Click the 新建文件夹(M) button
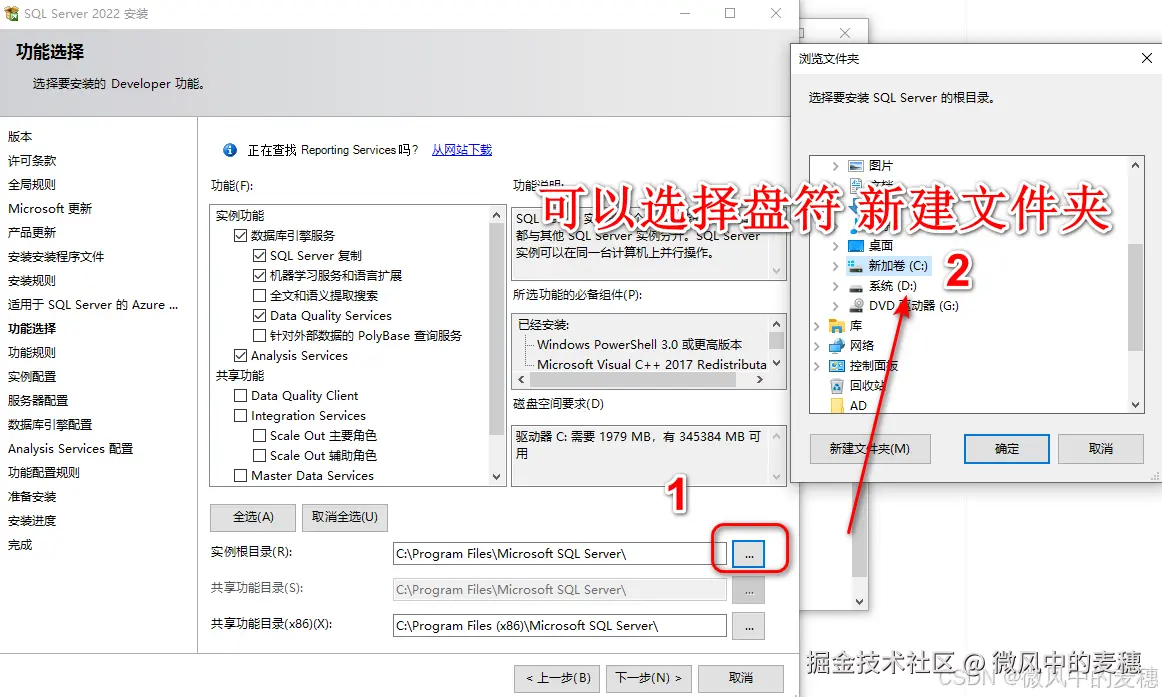 869,448
